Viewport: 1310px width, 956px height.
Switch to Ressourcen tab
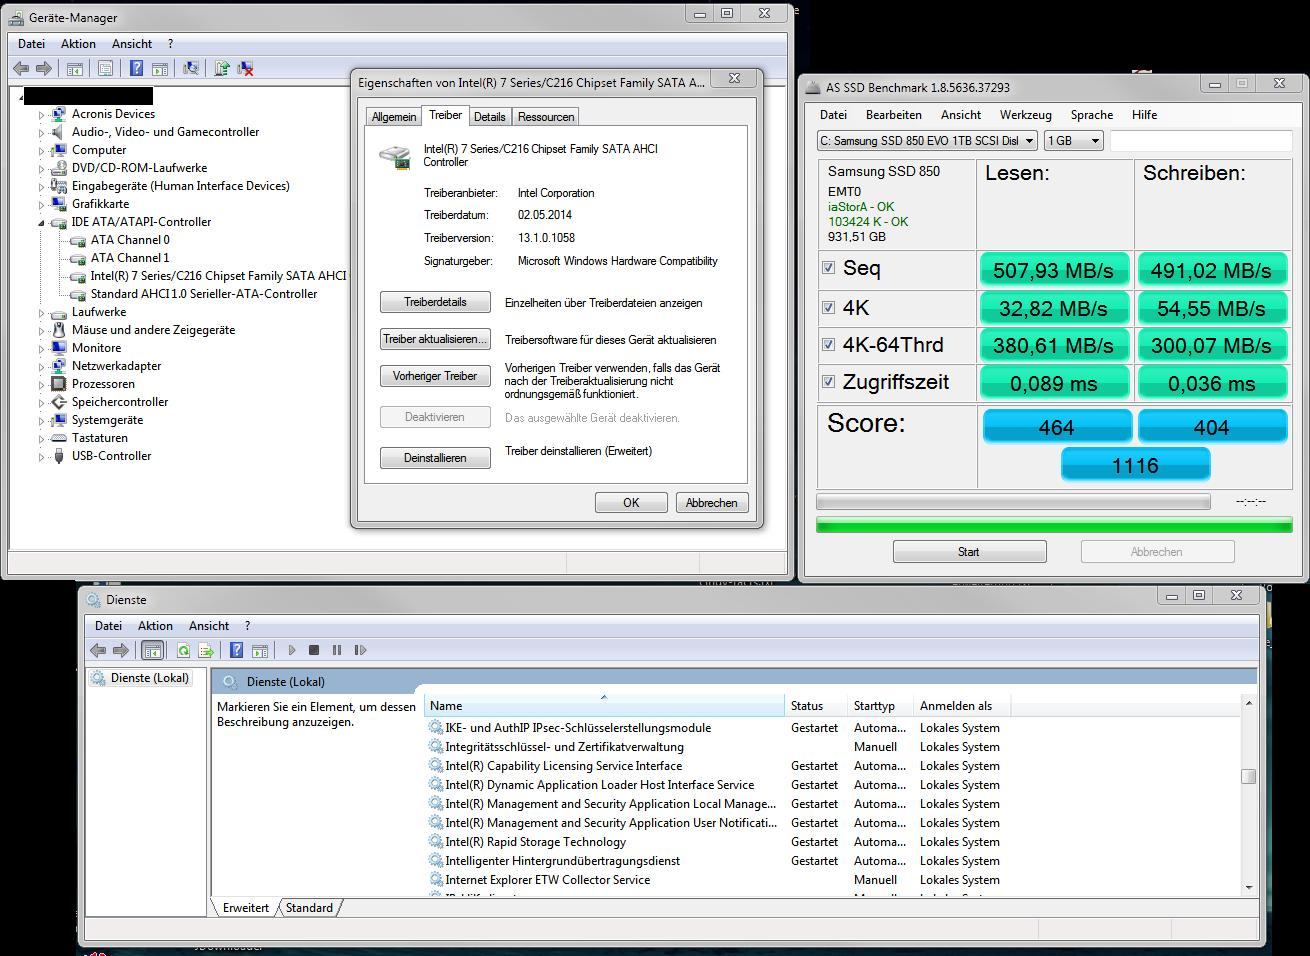(546, 117)
